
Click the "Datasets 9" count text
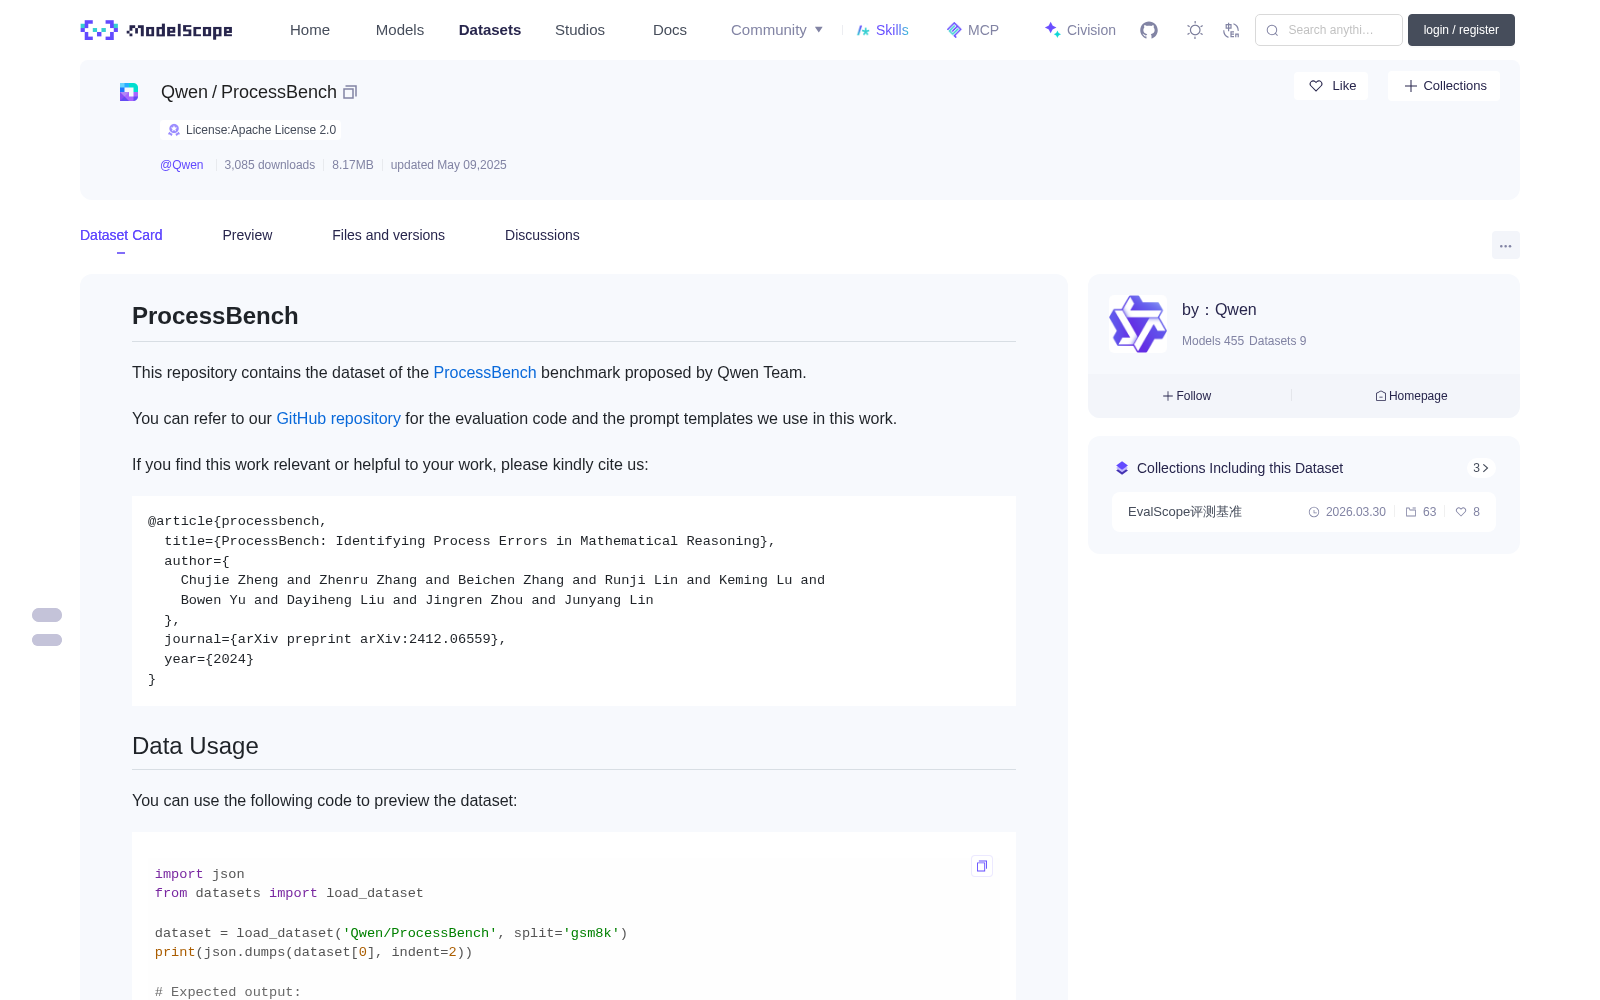click(1278, 341)
